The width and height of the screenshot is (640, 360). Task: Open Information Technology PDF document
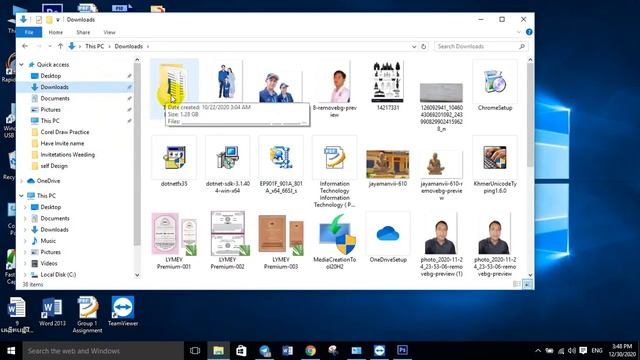coord(334,172)
